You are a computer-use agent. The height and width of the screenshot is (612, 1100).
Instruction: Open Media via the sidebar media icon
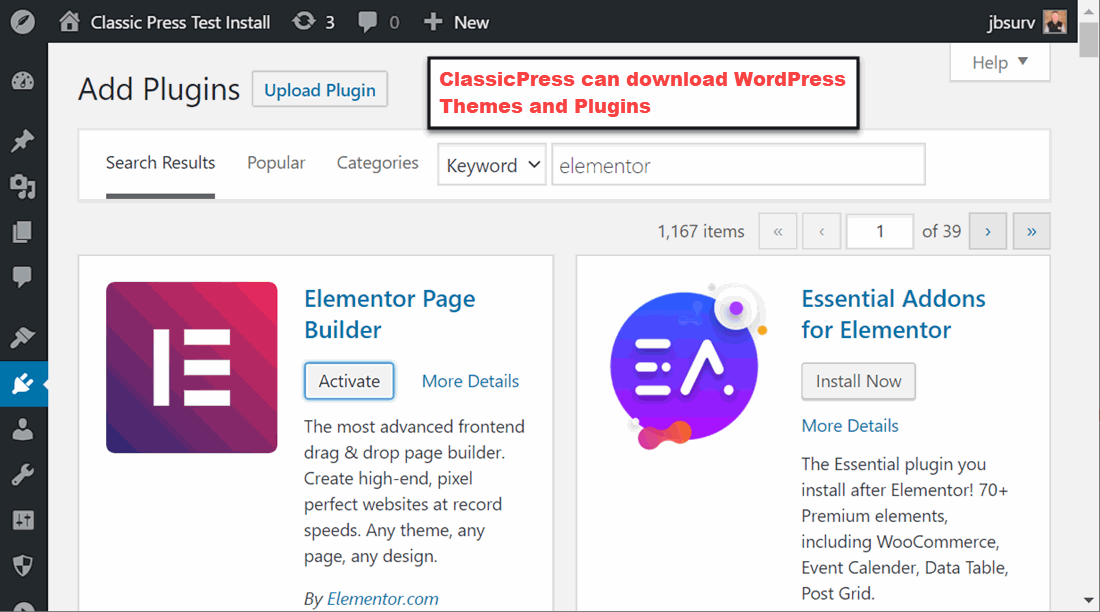[x=22, y=186]
